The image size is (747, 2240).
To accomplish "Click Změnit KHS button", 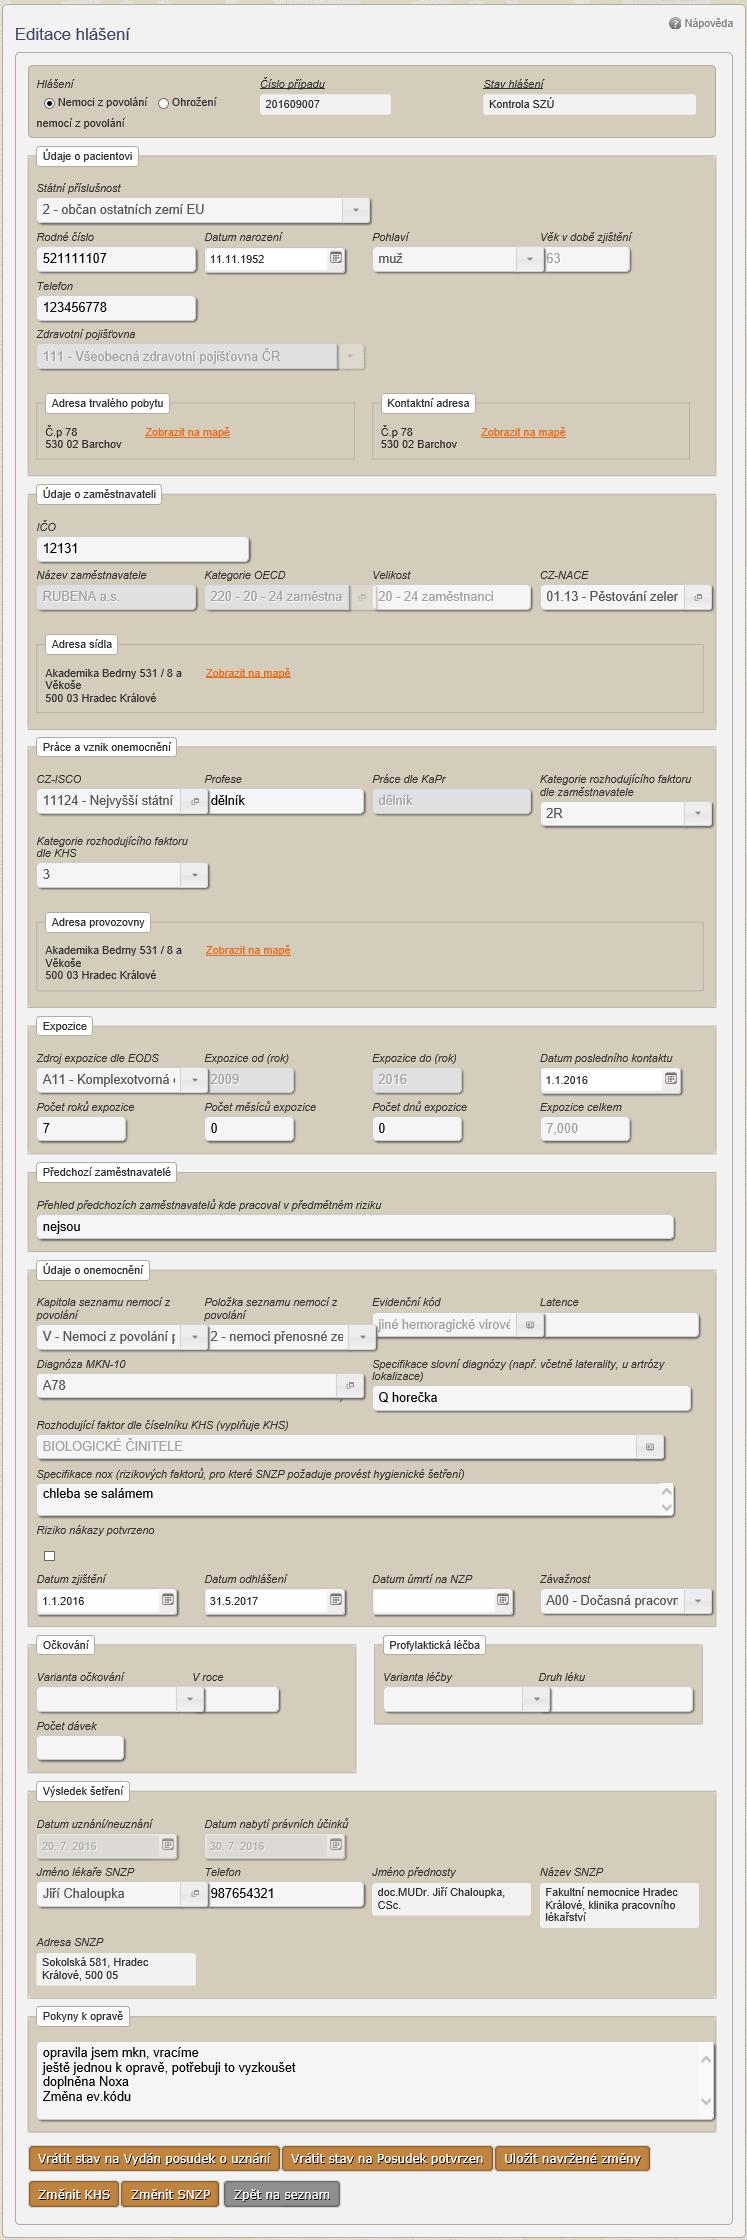I will pyautogui.click(x=74, y=2194).
